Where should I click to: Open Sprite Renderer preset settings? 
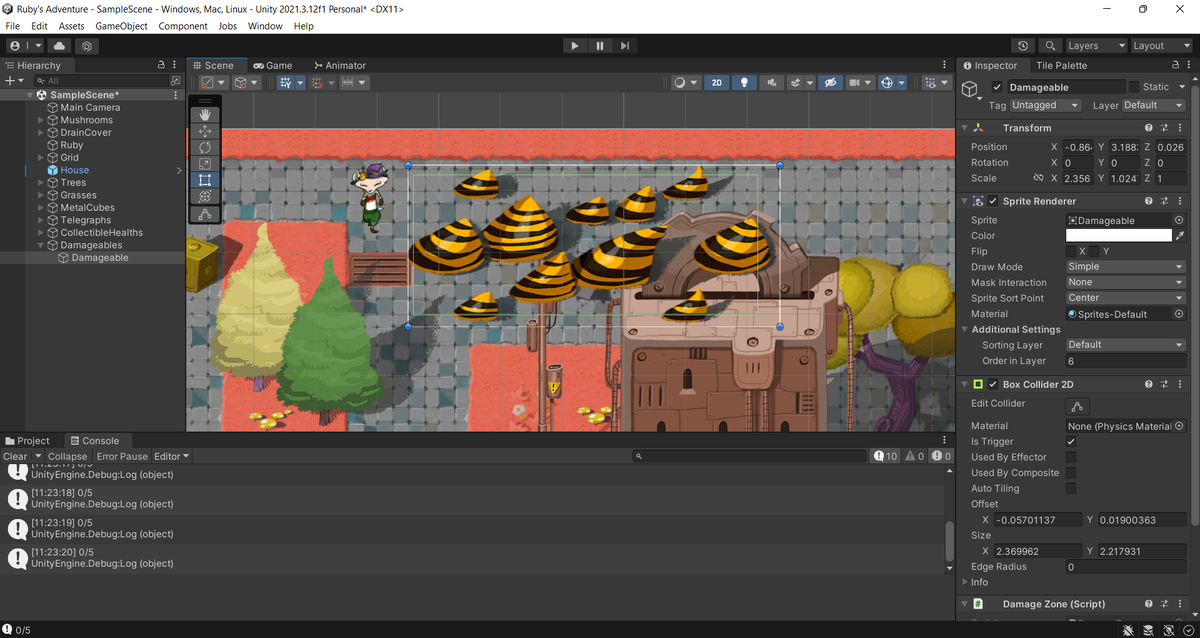click(1165, 201)
